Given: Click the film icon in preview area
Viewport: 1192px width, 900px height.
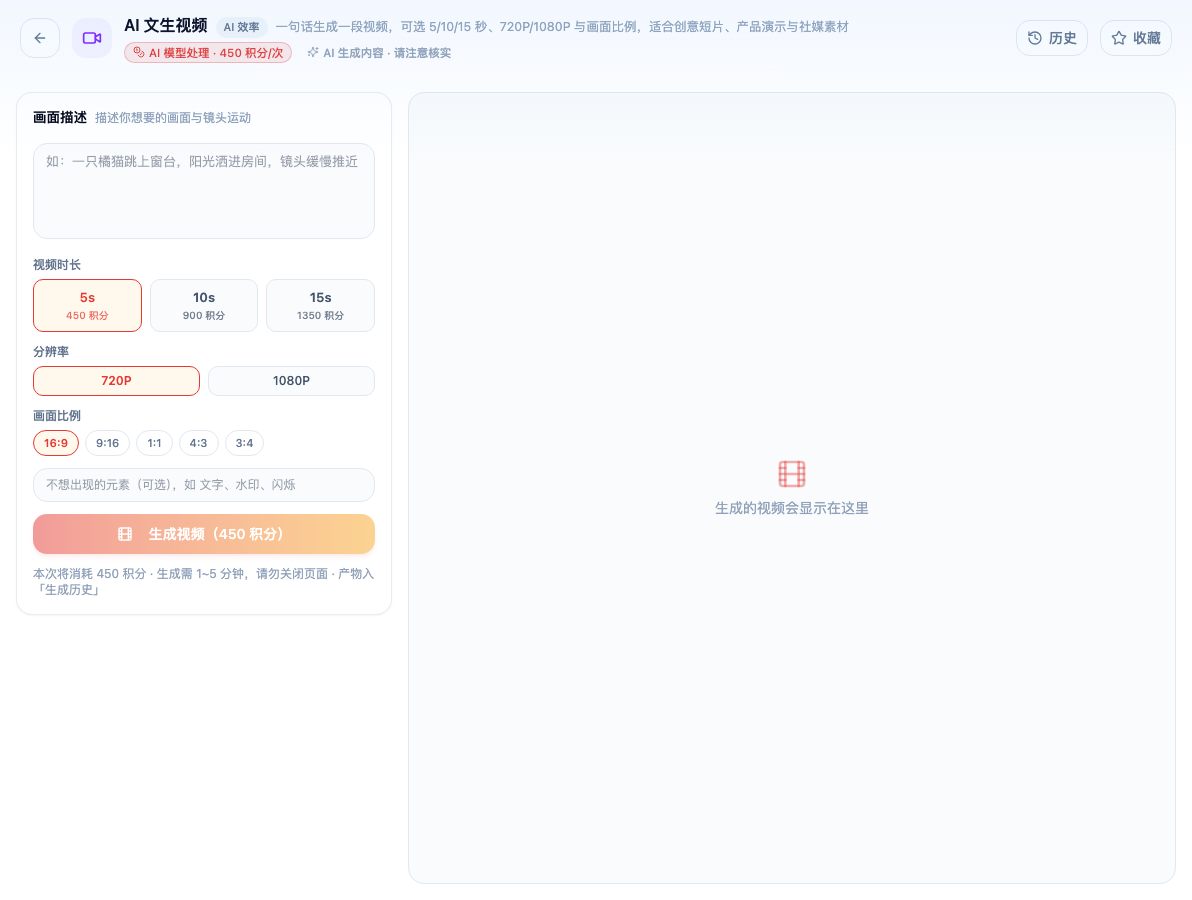Looking at the screenshot, I should (791, 474).
